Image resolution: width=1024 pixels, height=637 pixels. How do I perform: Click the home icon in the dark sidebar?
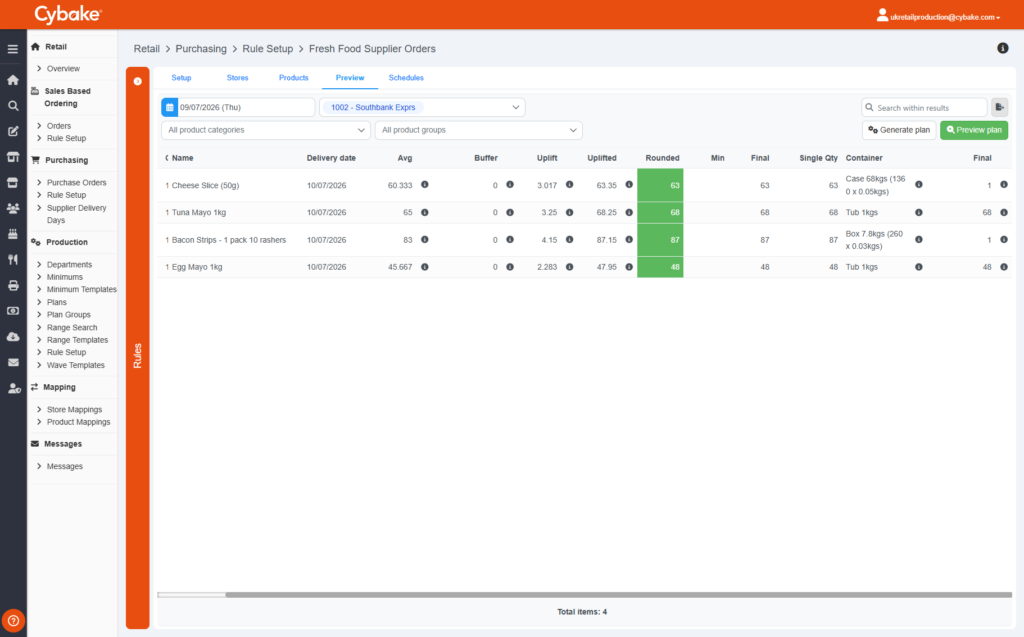[12, 80]
